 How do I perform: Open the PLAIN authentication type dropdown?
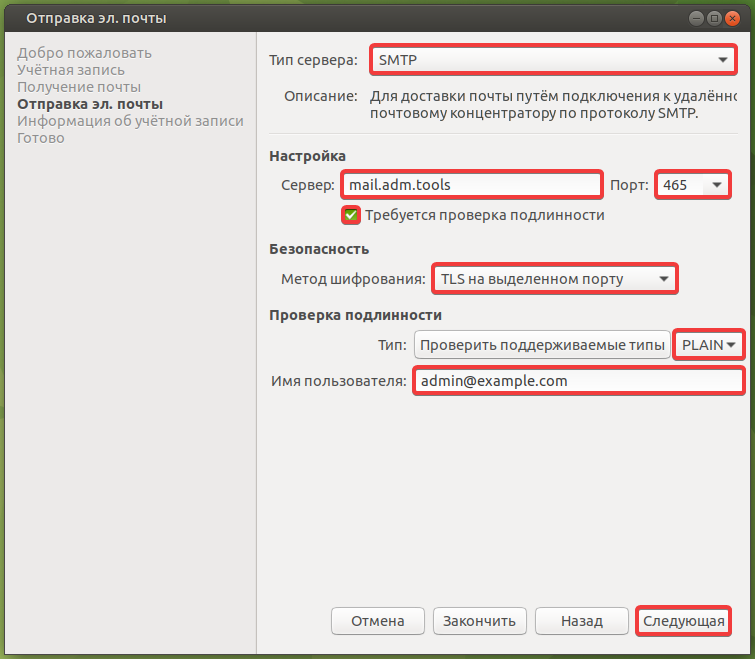click(709, 345)
